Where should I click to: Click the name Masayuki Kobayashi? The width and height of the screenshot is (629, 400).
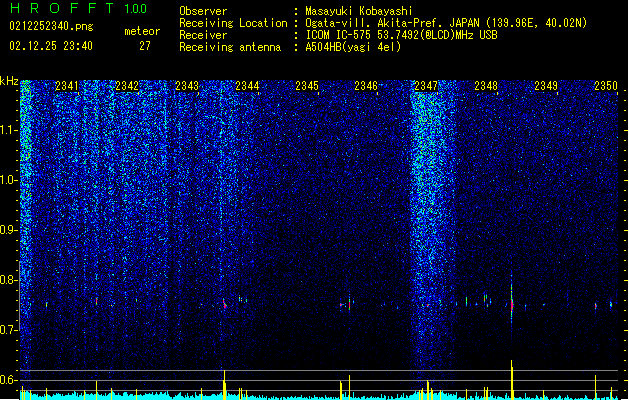pos(359,11)
